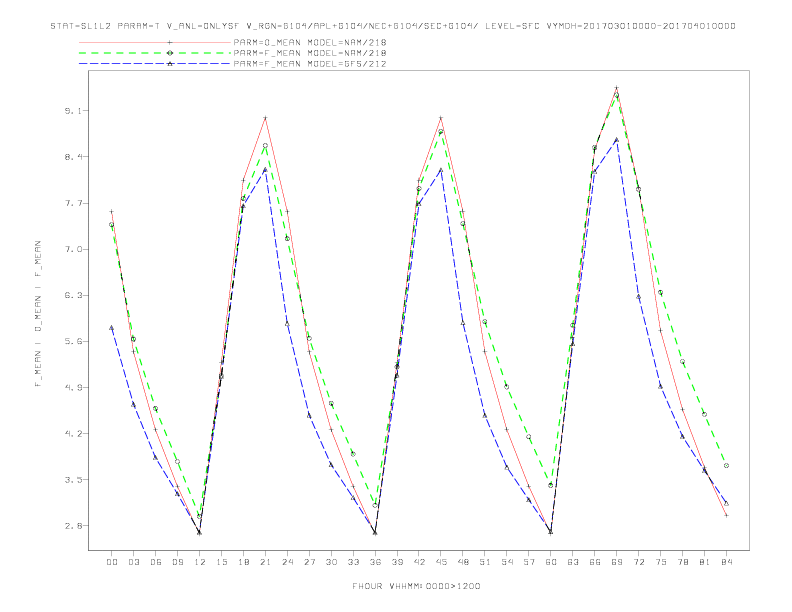Click the x-axis tick label 15
Image resolution: width=792 pixels, height=612 pixels.
pos(221,562)
